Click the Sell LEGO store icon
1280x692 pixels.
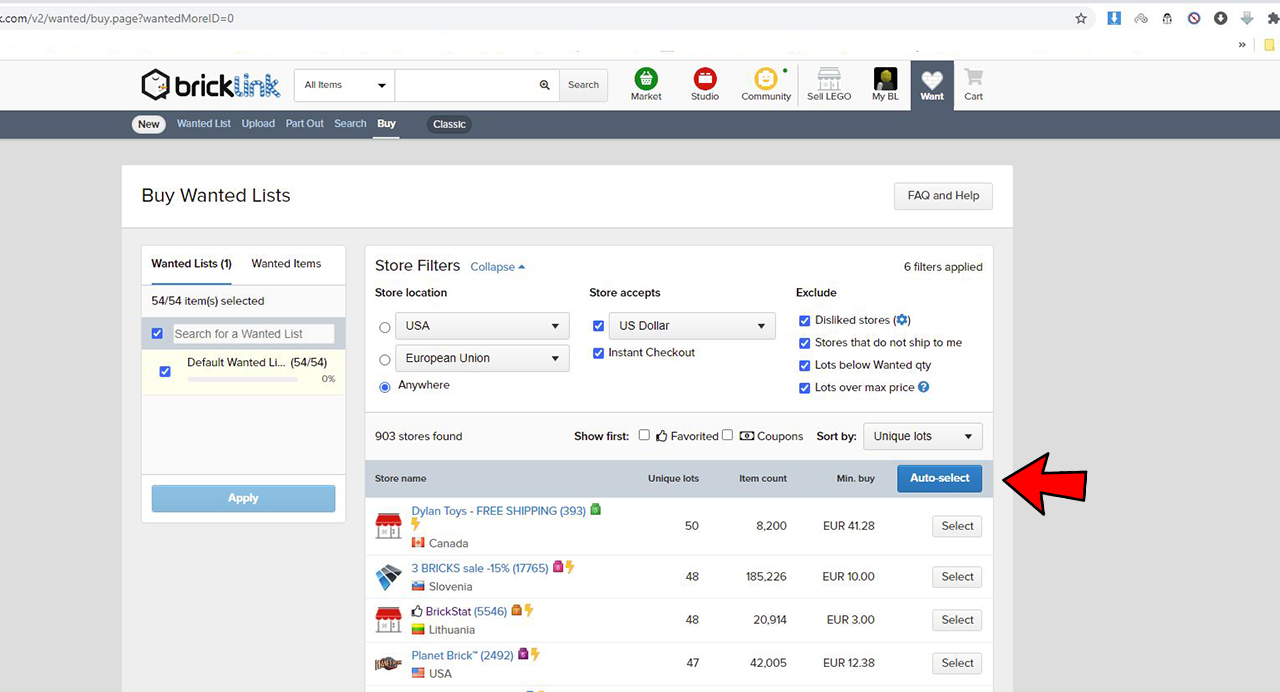828,80
